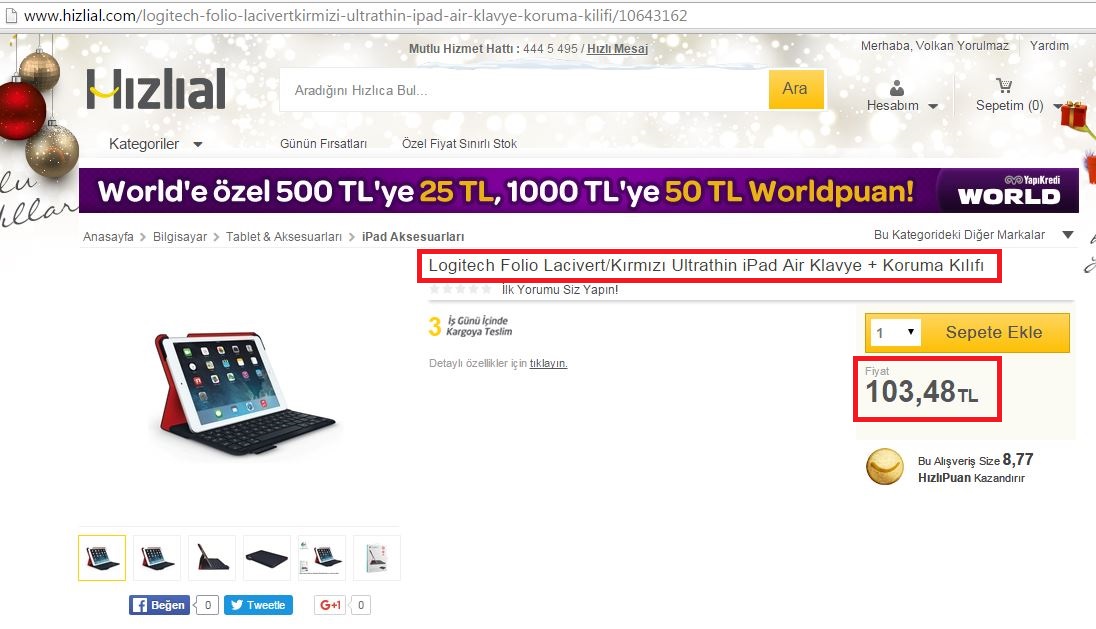The image size is (1096, 629).
Task: Click the page icon in address bar
Action: [10, 15]
